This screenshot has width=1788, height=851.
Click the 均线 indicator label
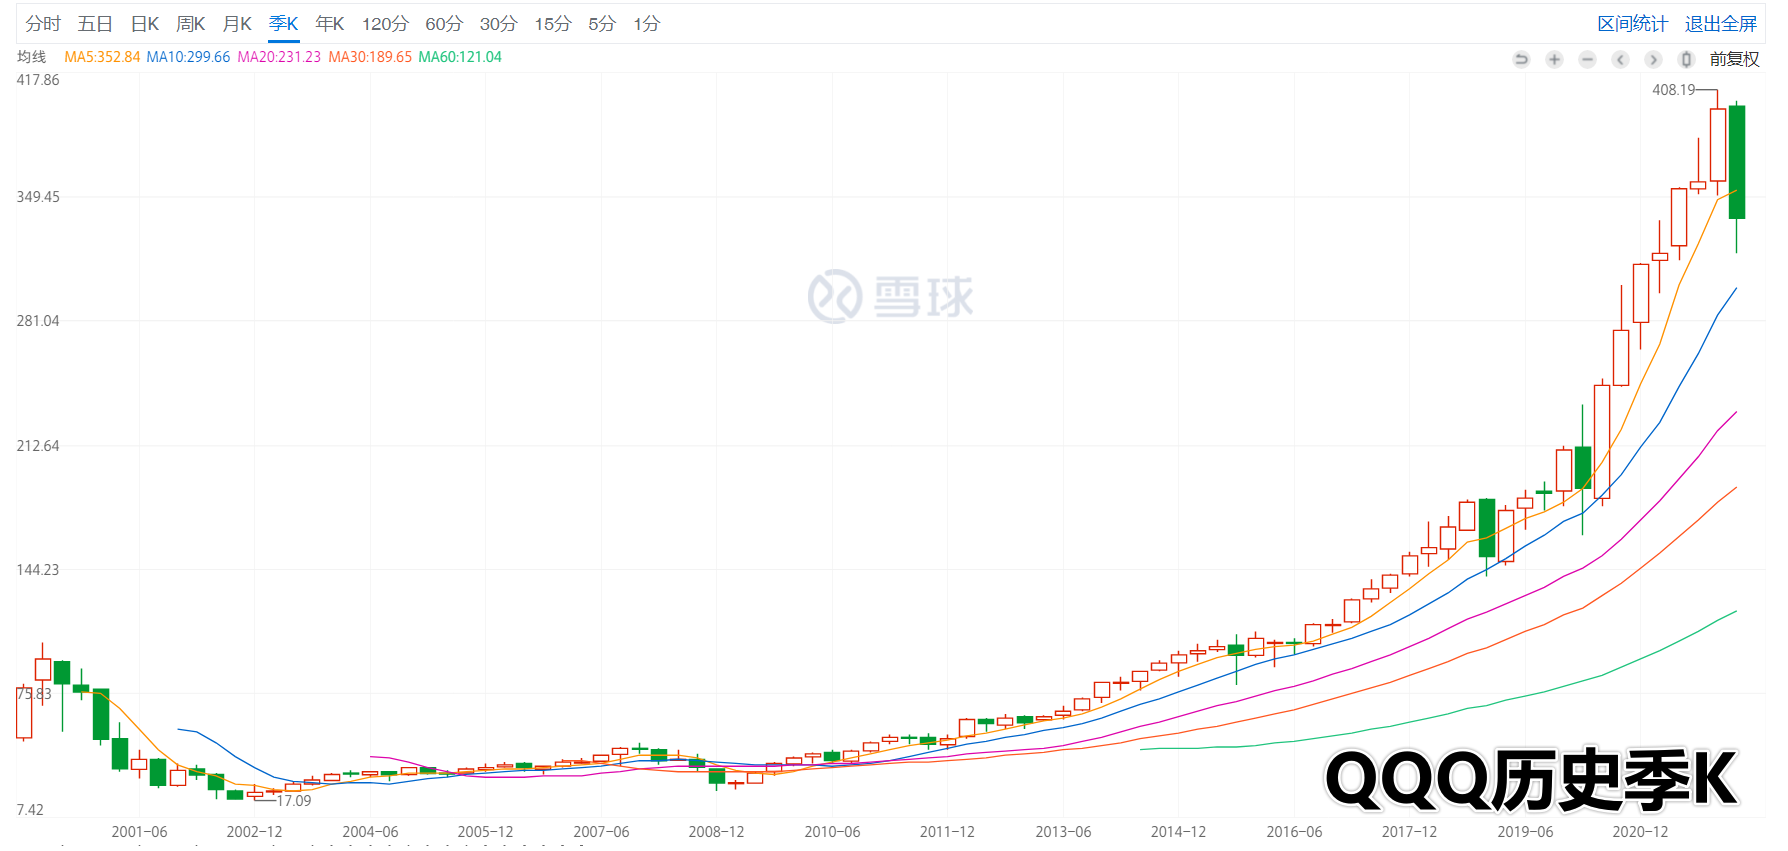(32, 57)
